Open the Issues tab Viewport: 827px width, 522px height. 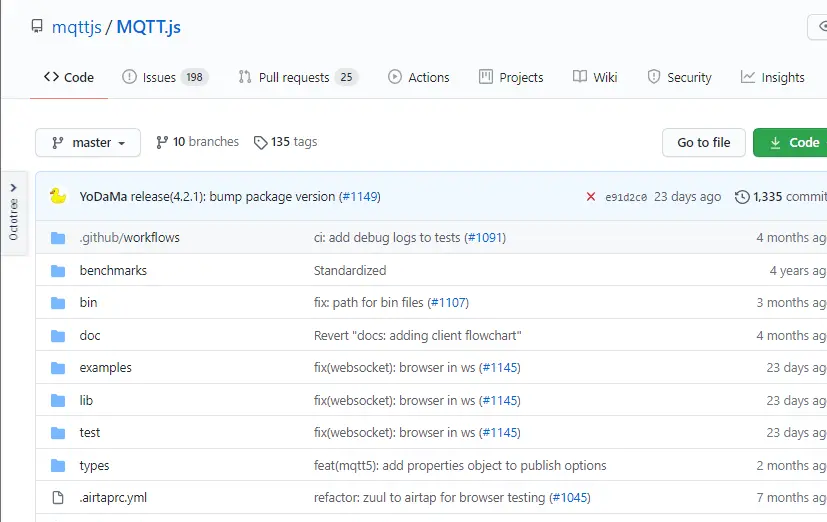165,78
